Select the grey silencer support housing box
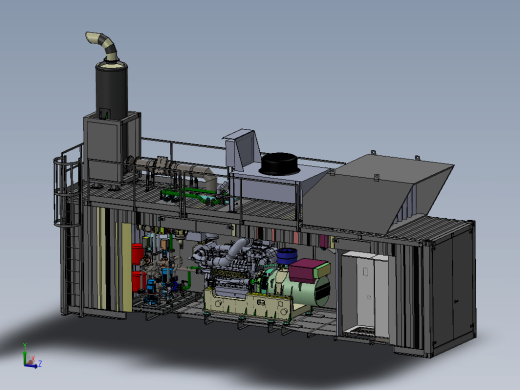The image size is (520, 390). pos(112,147)
